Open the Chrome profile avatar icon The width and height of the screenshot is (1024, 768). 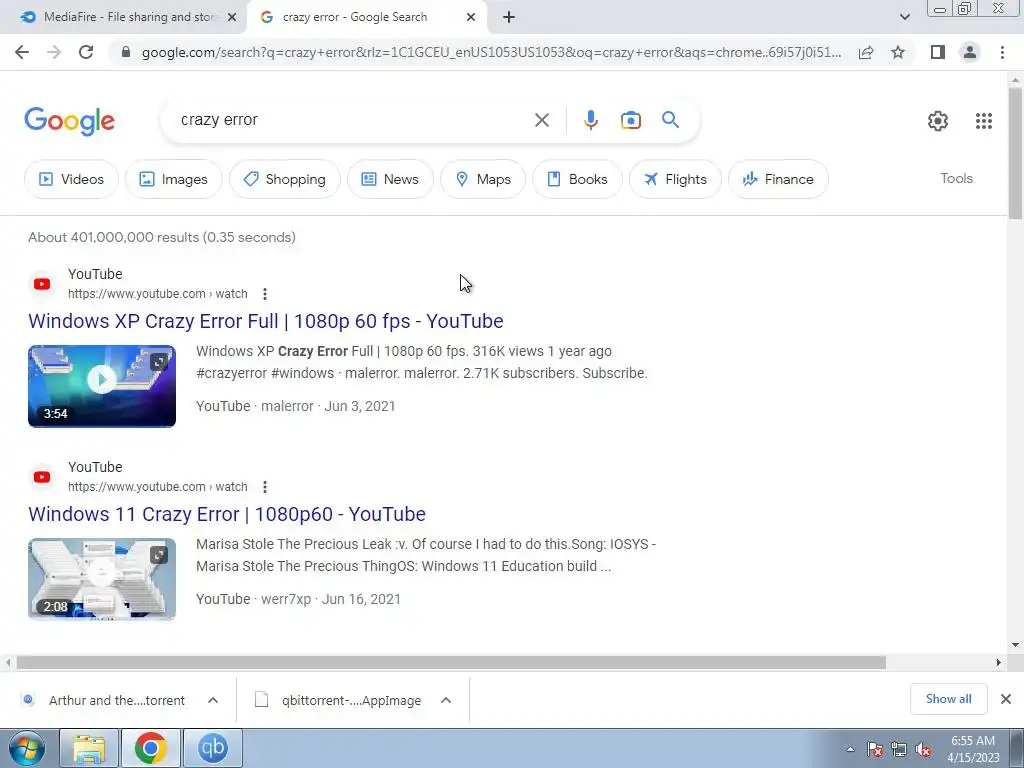pos(970,52)
